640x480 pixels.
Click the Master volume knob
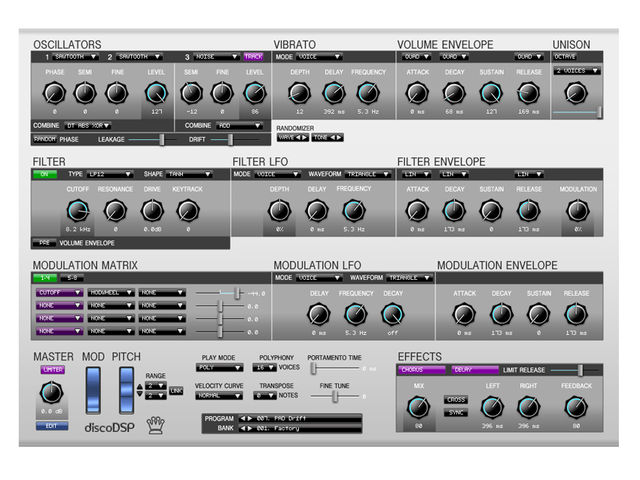click(51, 393)
